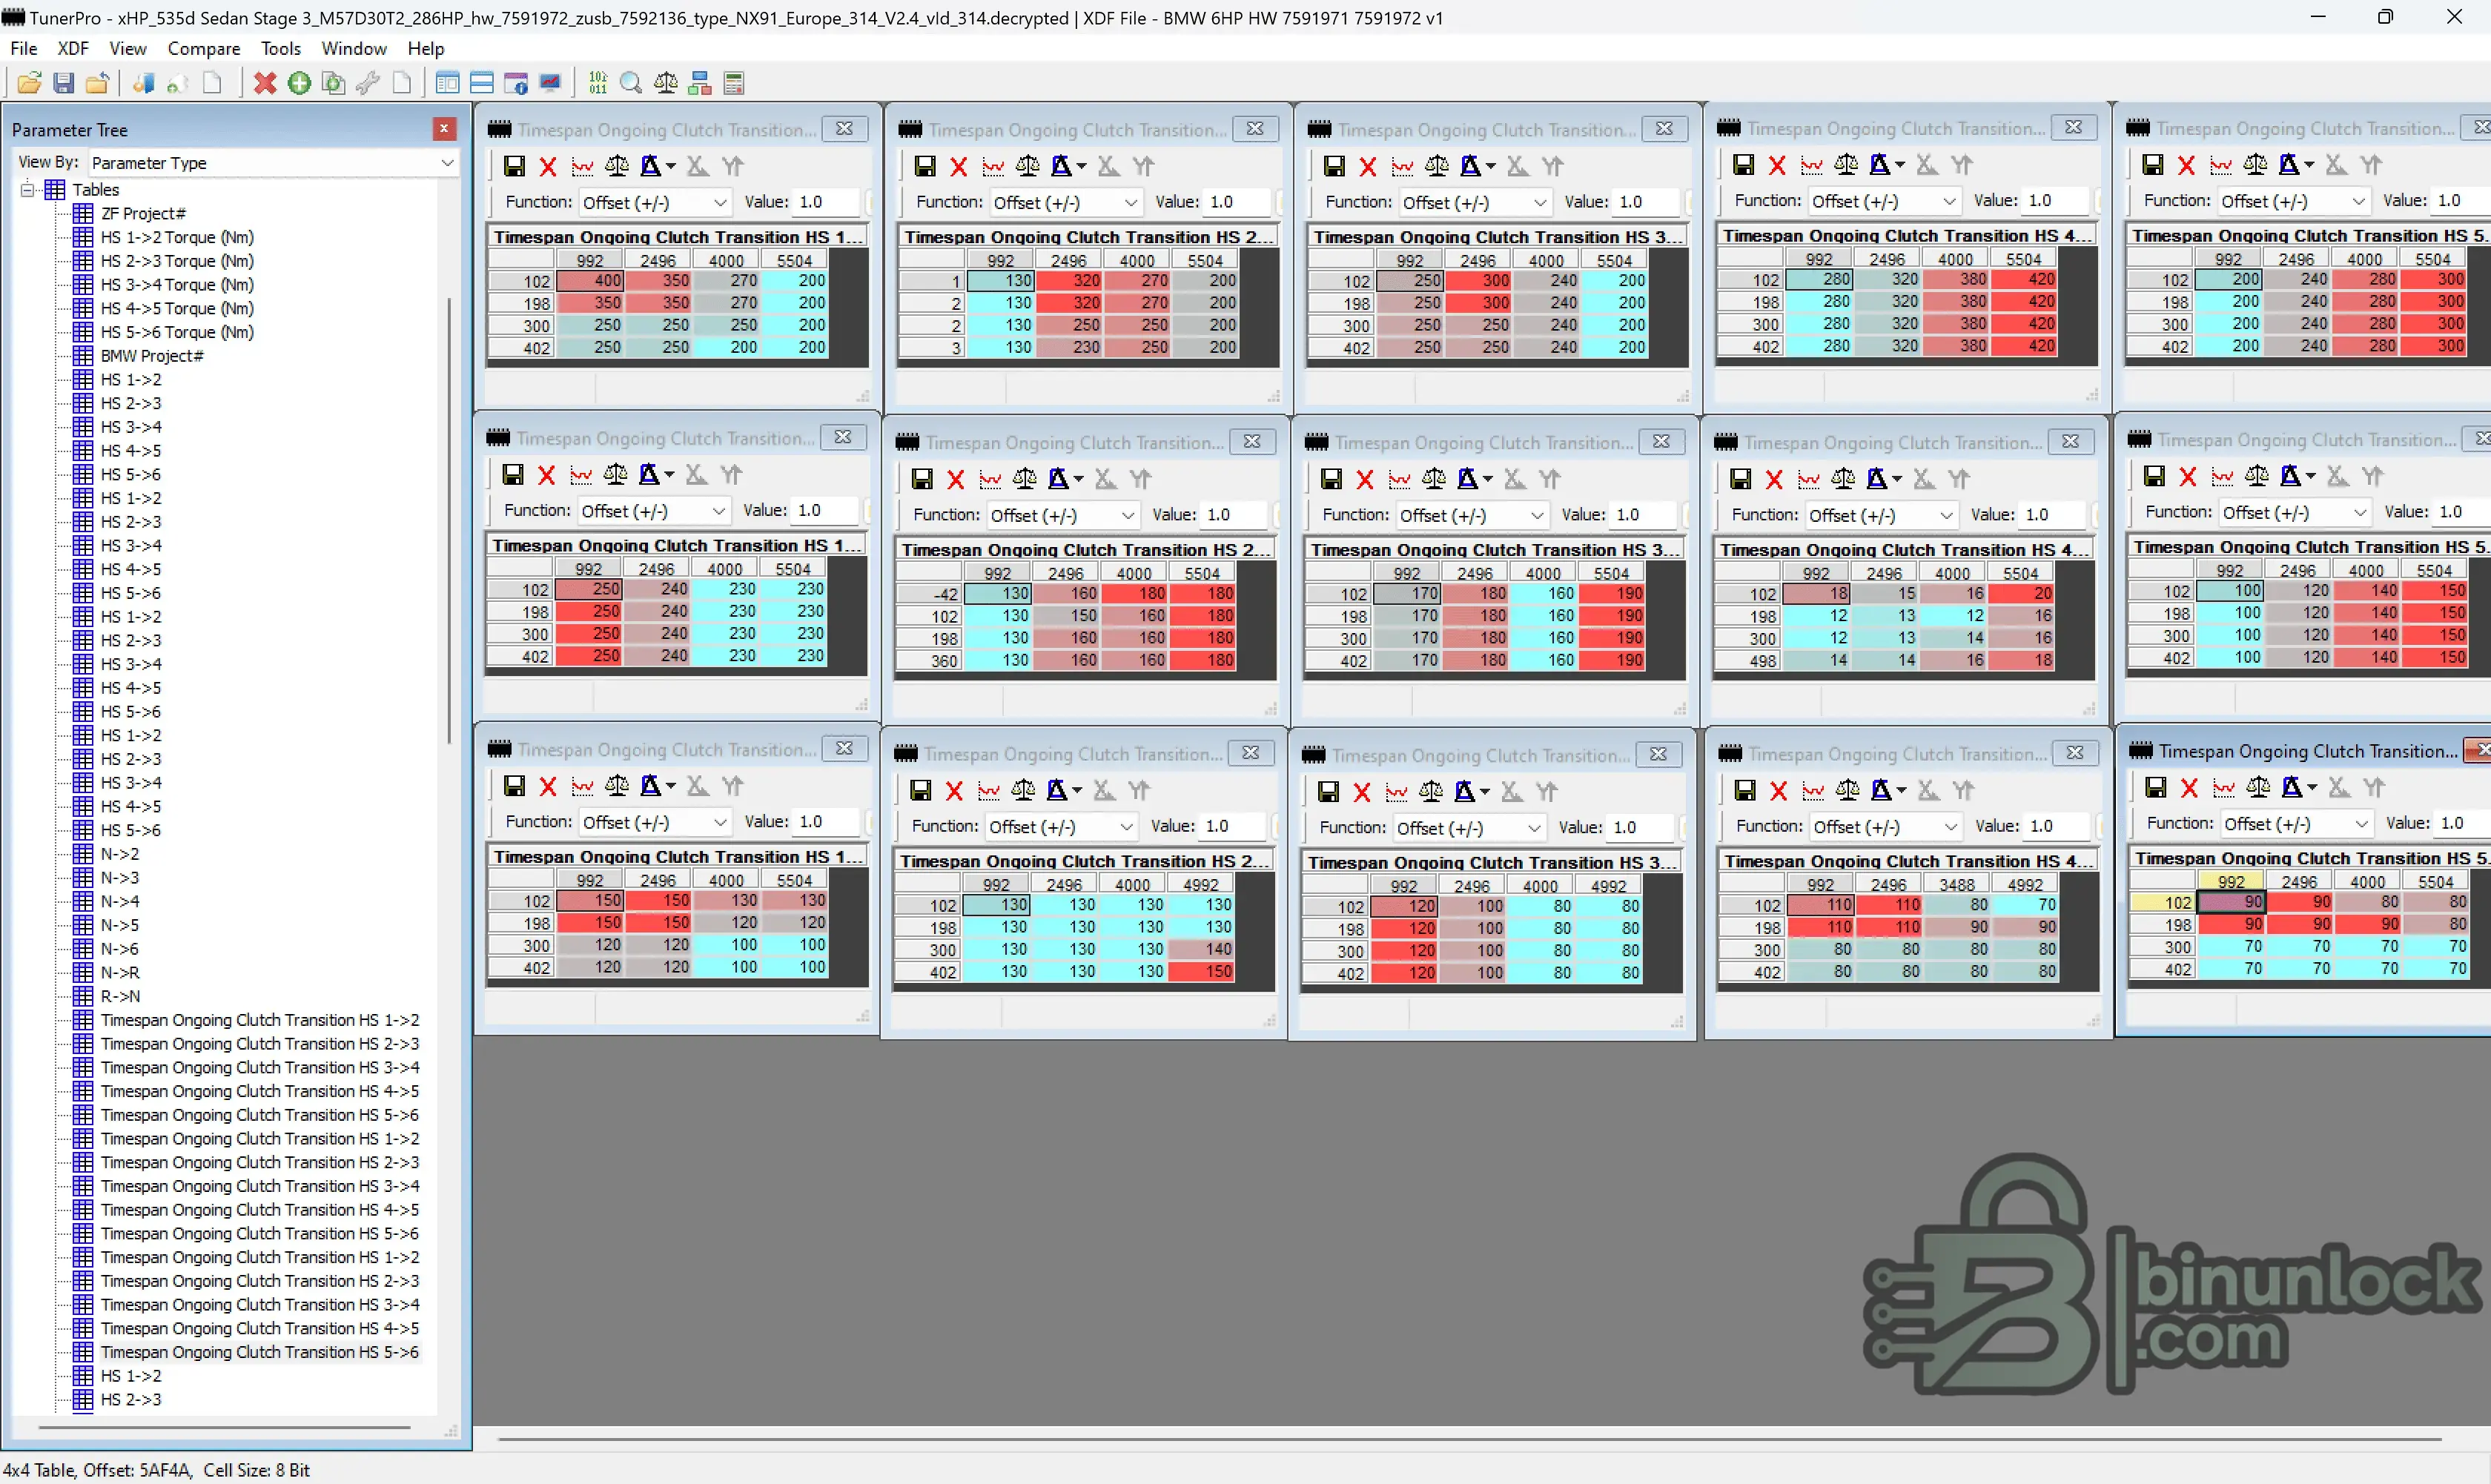Screen dimensions: 2491x1484
Task: Click the window-with-info-badge toolbar icon
Action: click(x=516, y=83)
